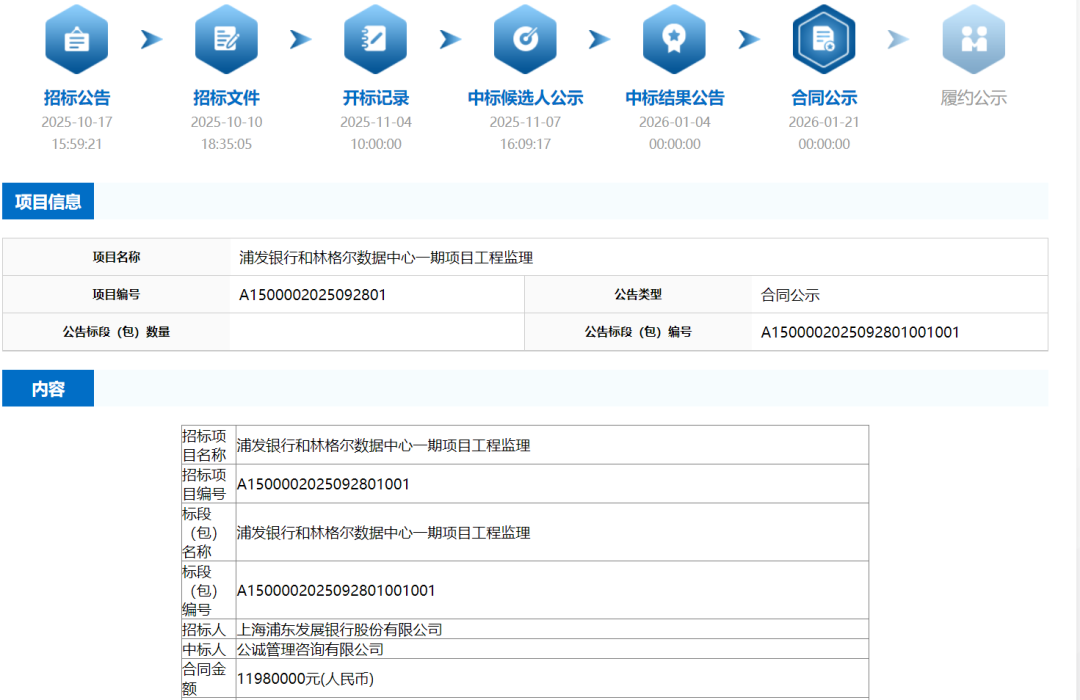Click time 15:59:21 under 招标公告
The image size is (1080, 700).
click(76, 144)
